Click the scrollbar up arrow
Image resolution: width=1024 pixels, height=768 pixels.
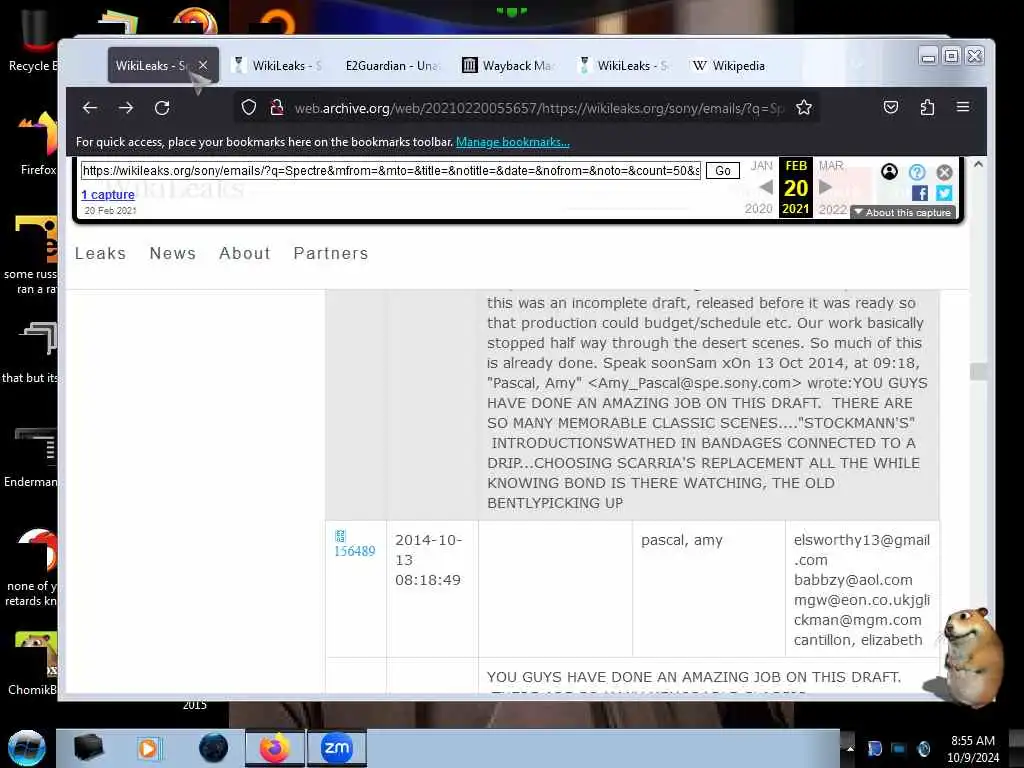tap(978, 165)
